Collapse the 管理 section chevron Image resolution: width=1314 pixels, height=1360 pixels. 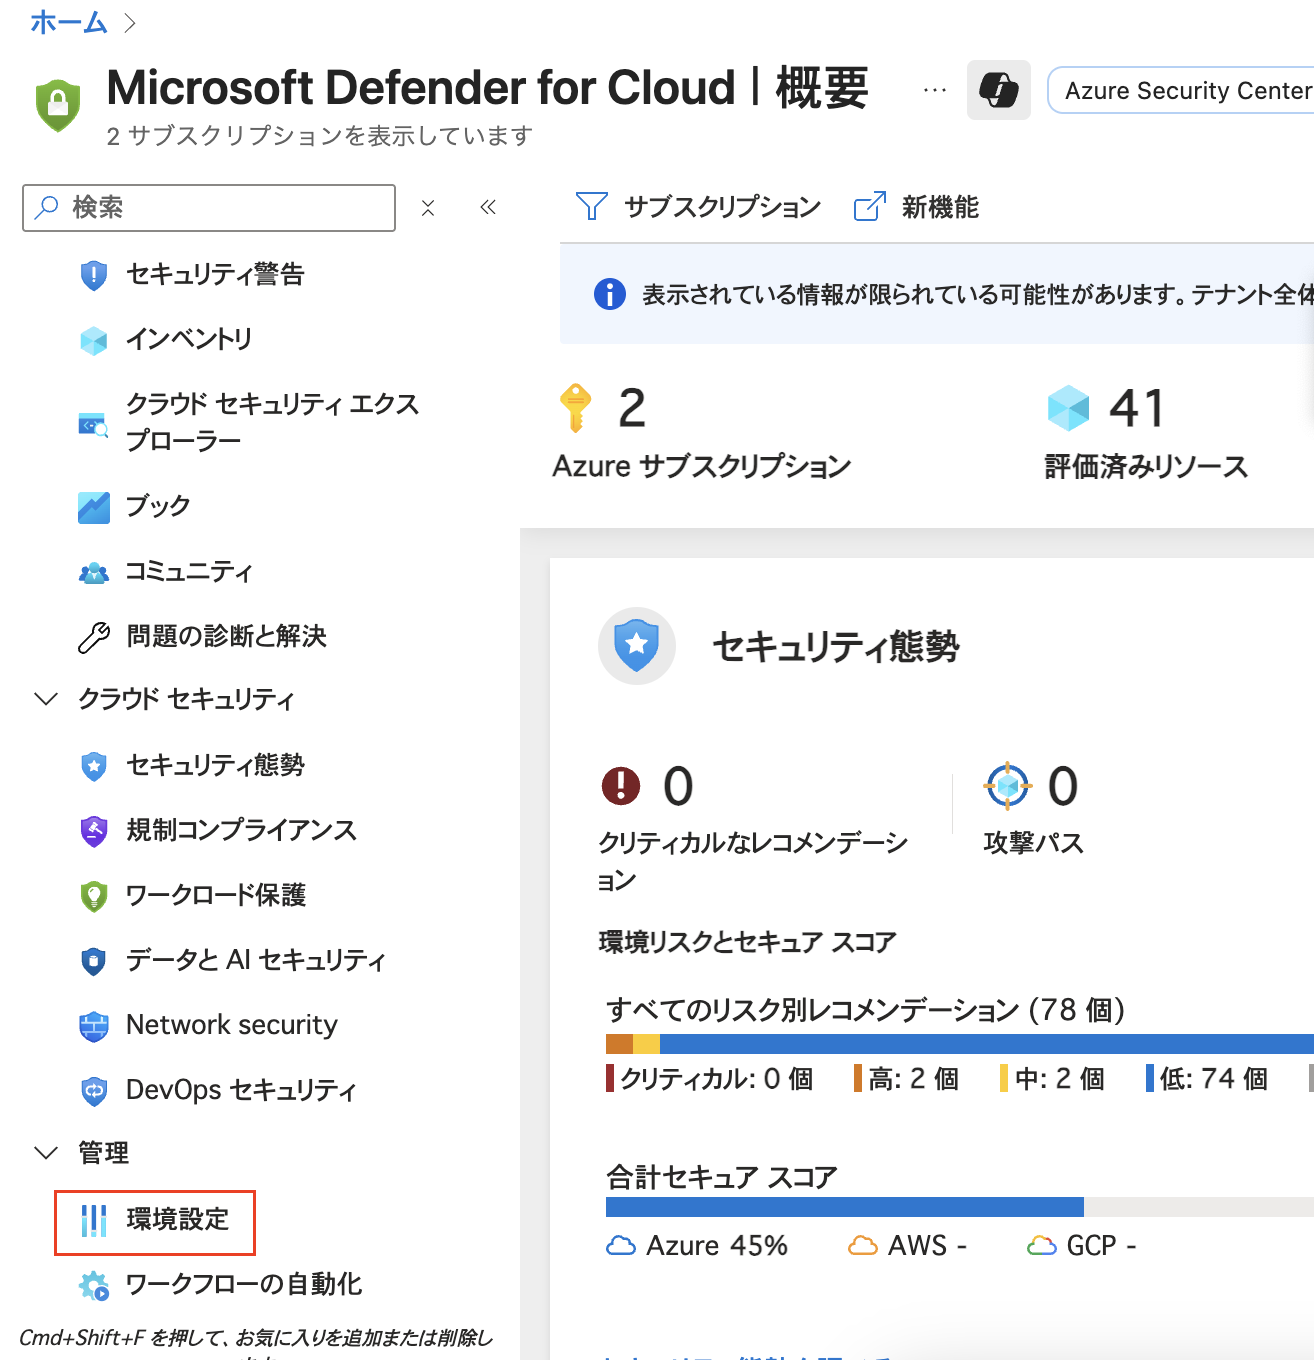coord(46,1153)
